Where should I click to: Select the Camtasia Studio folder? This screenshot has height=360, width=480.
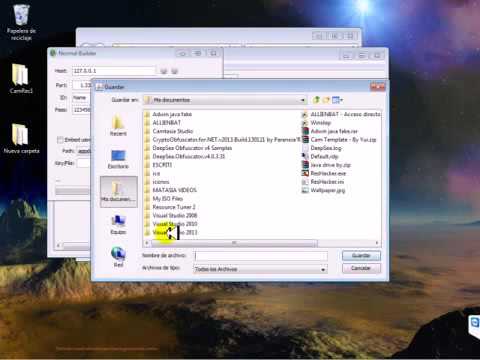point(172,131)
